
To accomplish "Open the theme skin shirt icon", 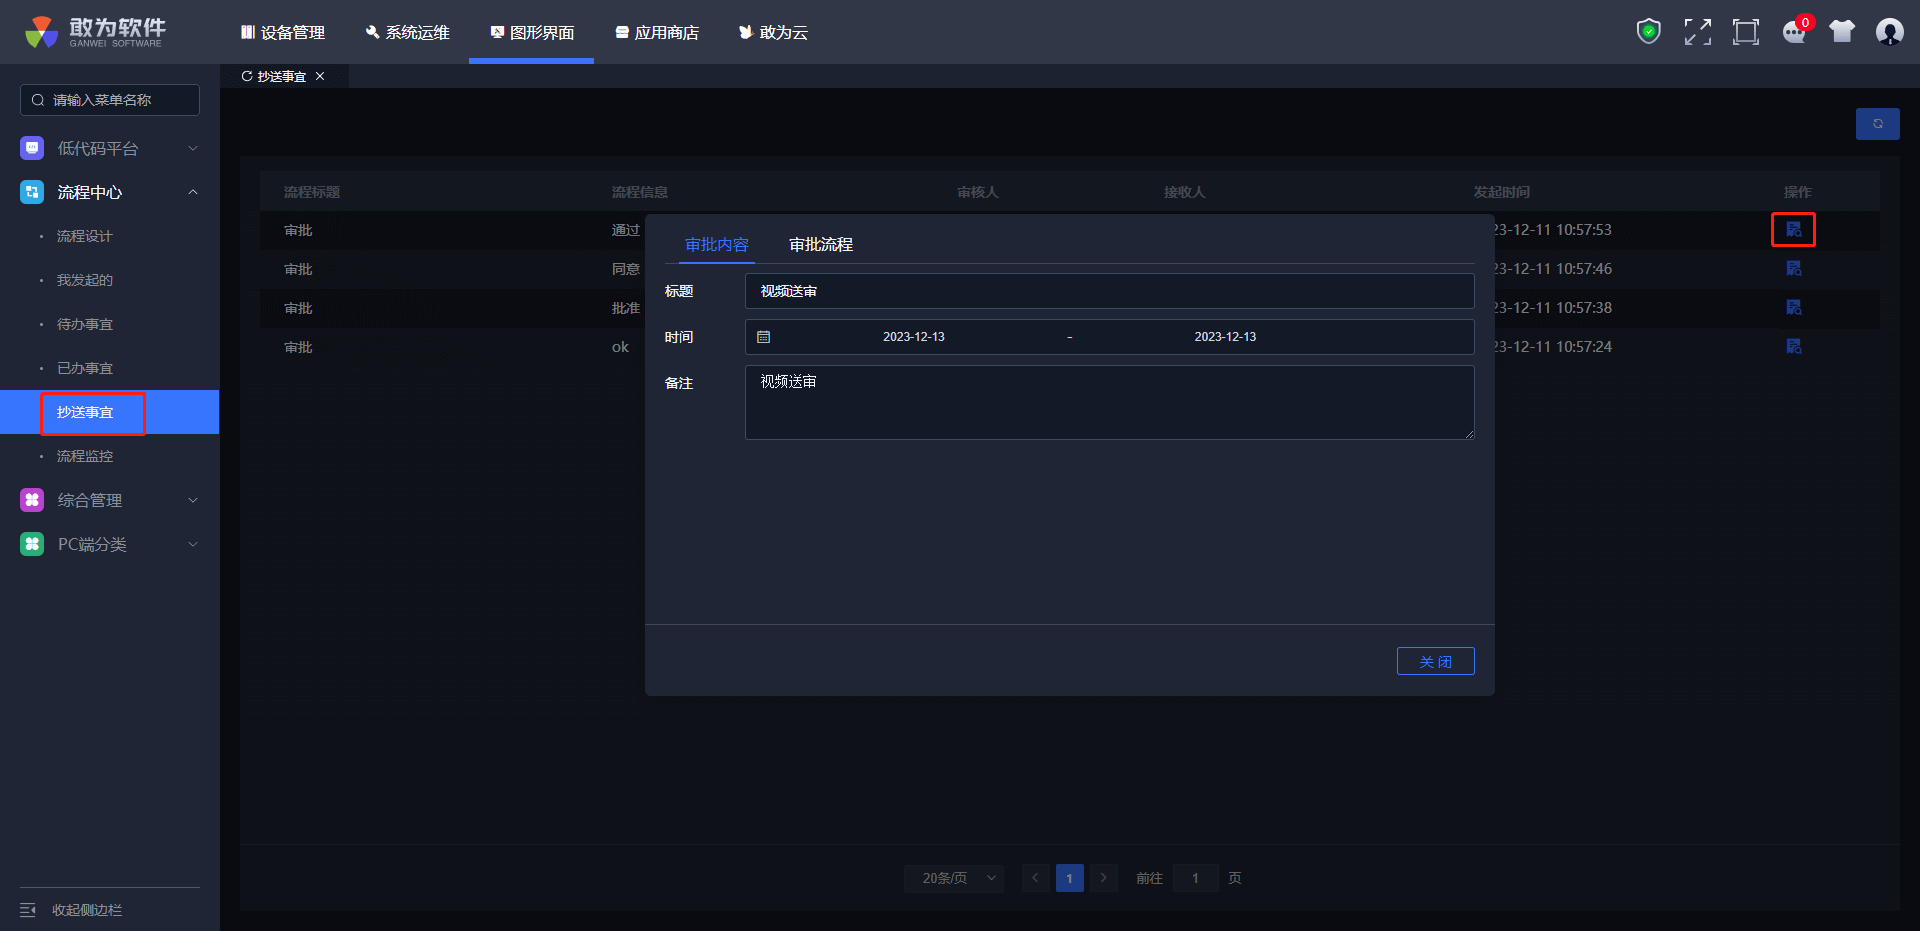I will [1841, 32].
